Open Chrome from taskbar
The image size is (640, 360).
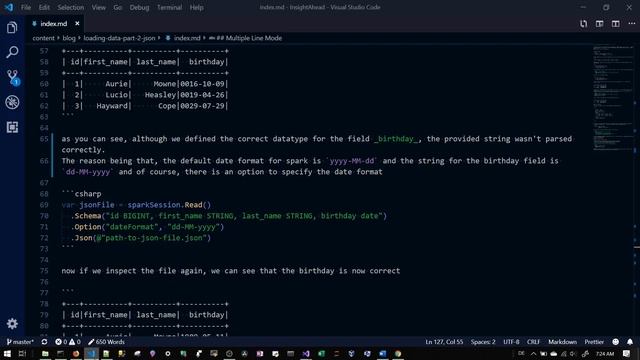point(398,353)
